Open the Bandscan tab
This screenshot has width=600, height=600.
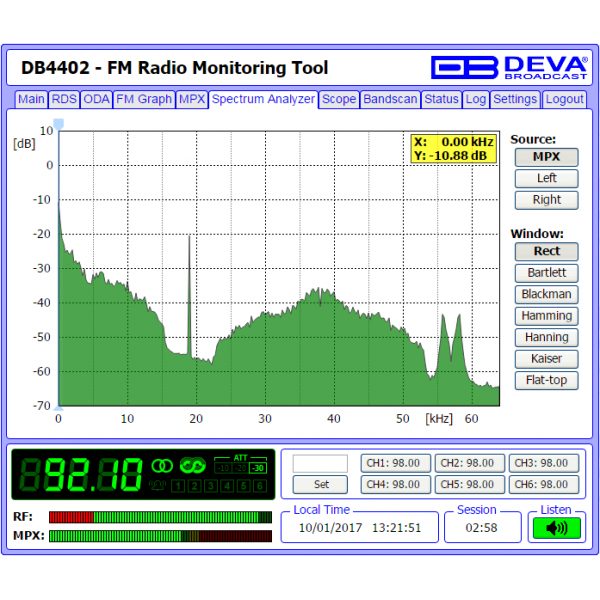[390, 99]
